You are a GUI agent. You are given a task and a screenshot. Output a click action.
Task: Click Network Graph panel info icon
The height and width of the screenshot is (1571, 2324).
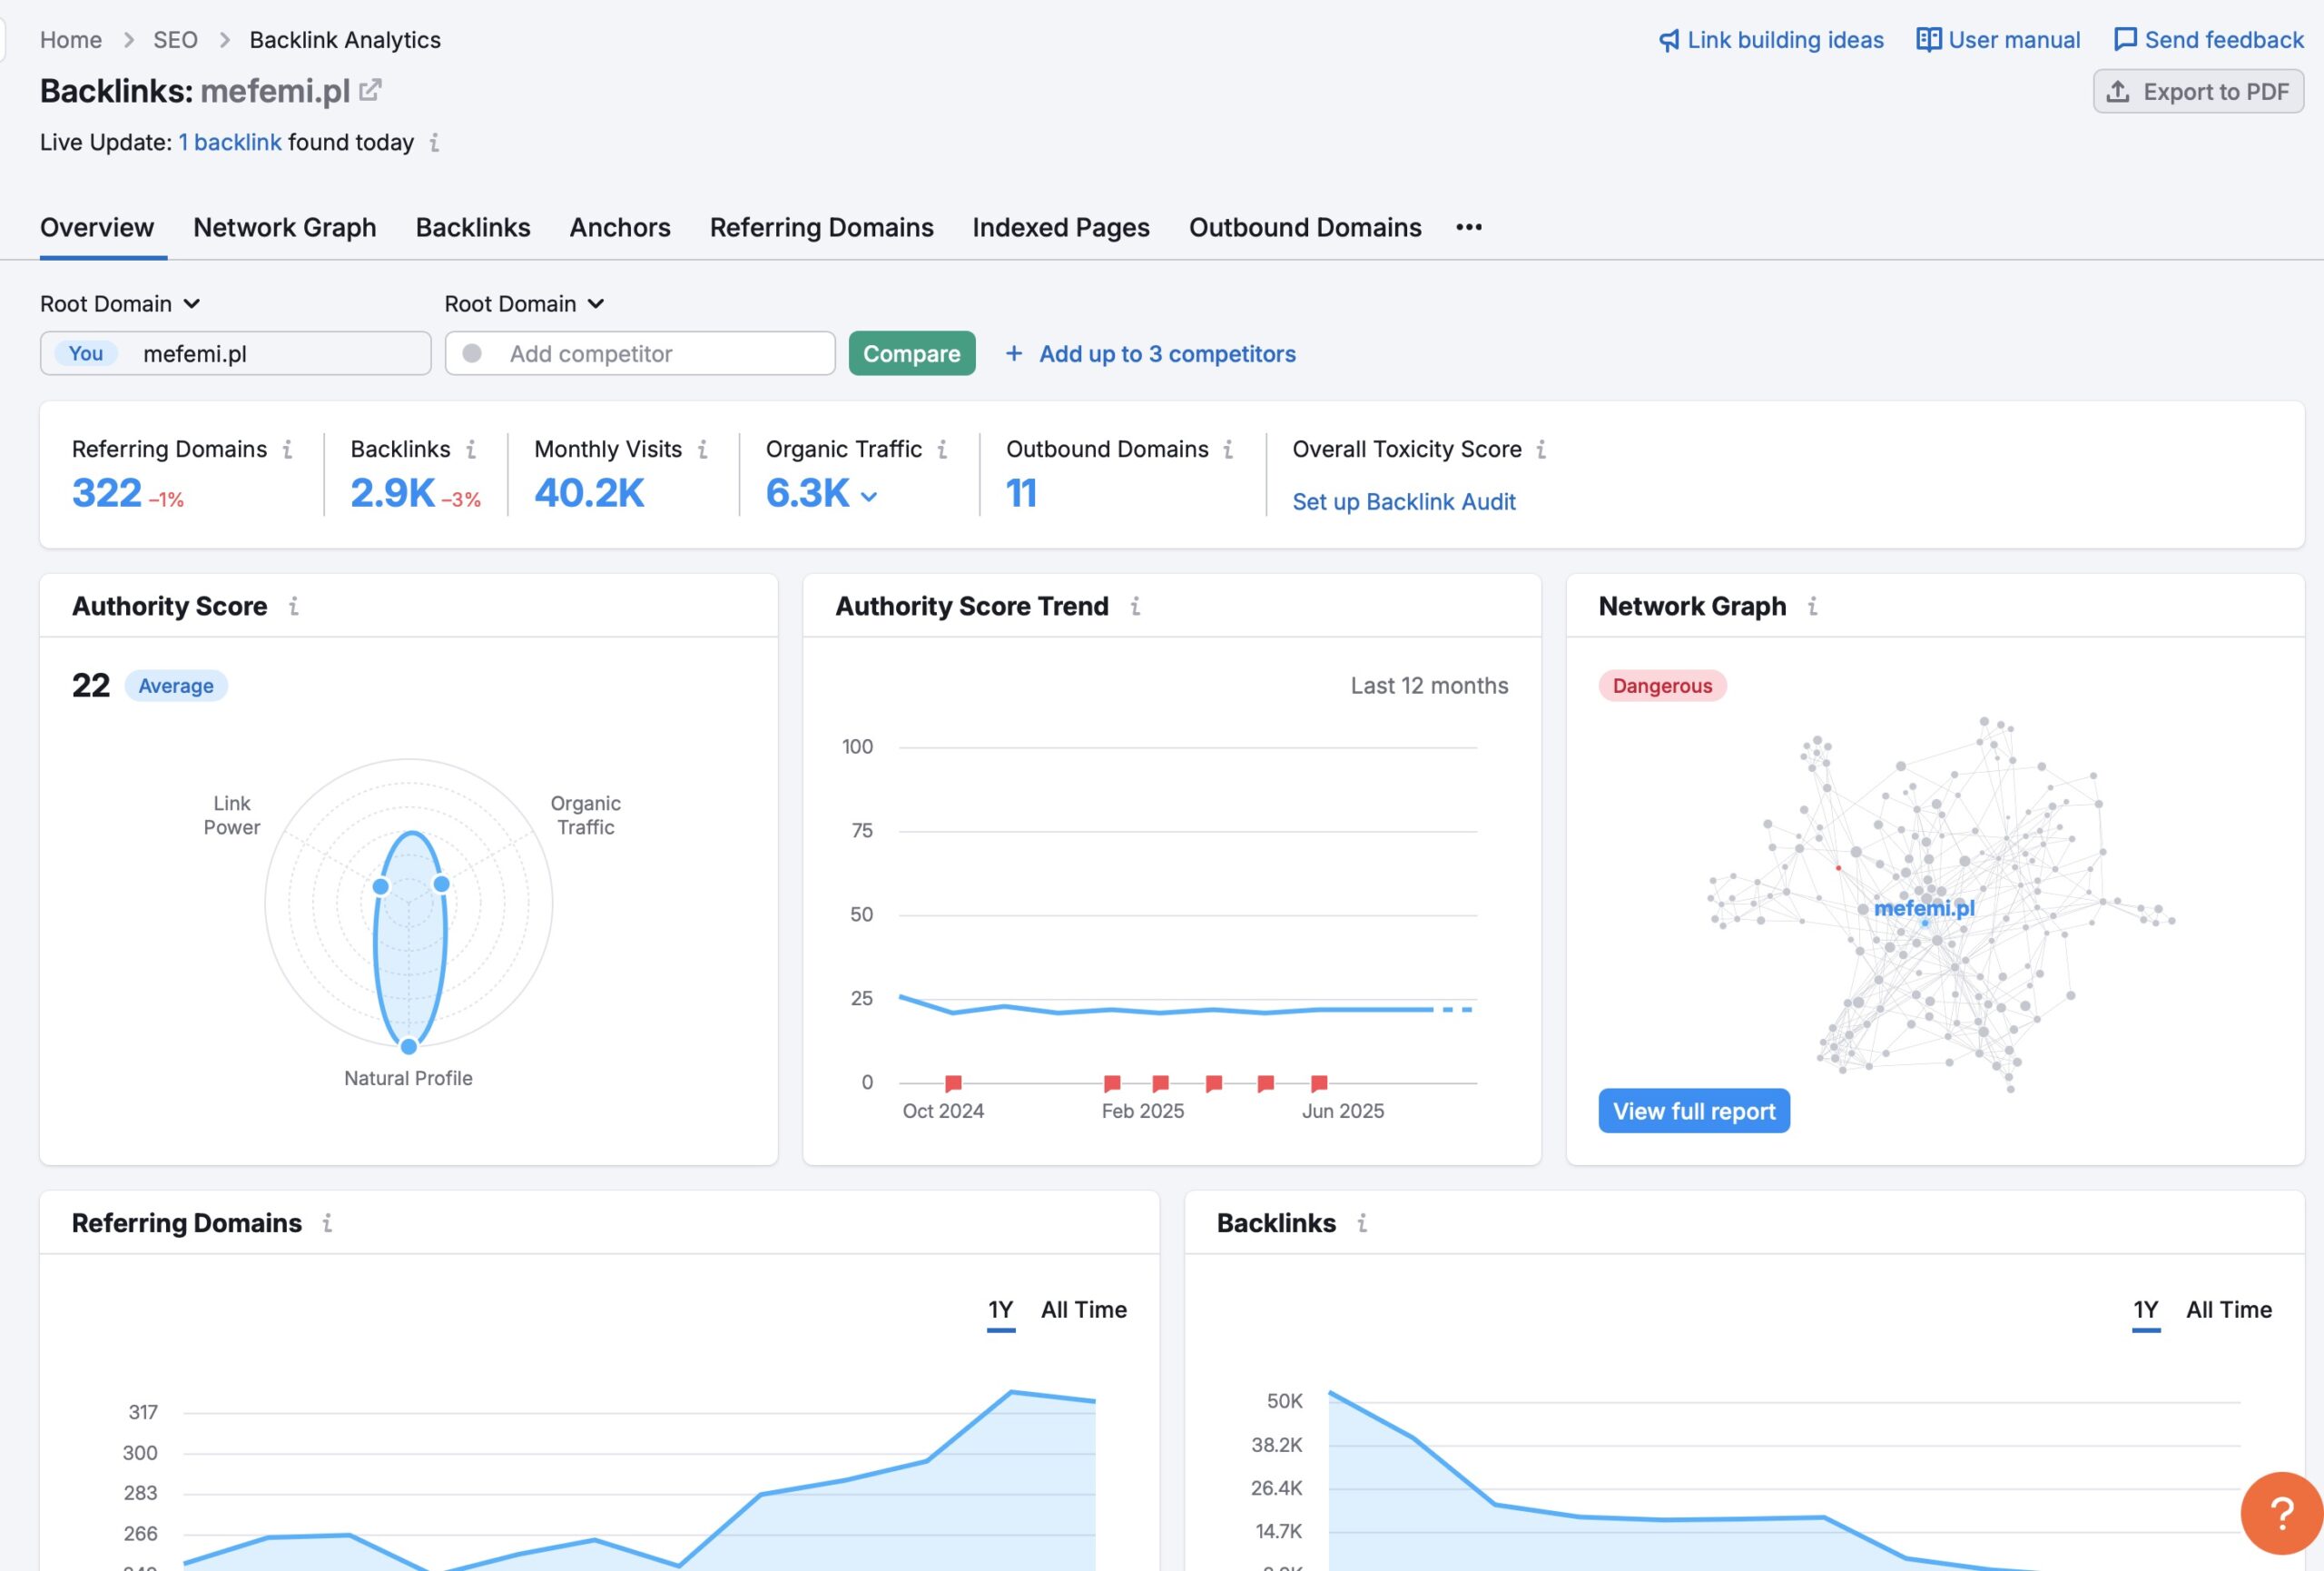tap(1812, 606)
